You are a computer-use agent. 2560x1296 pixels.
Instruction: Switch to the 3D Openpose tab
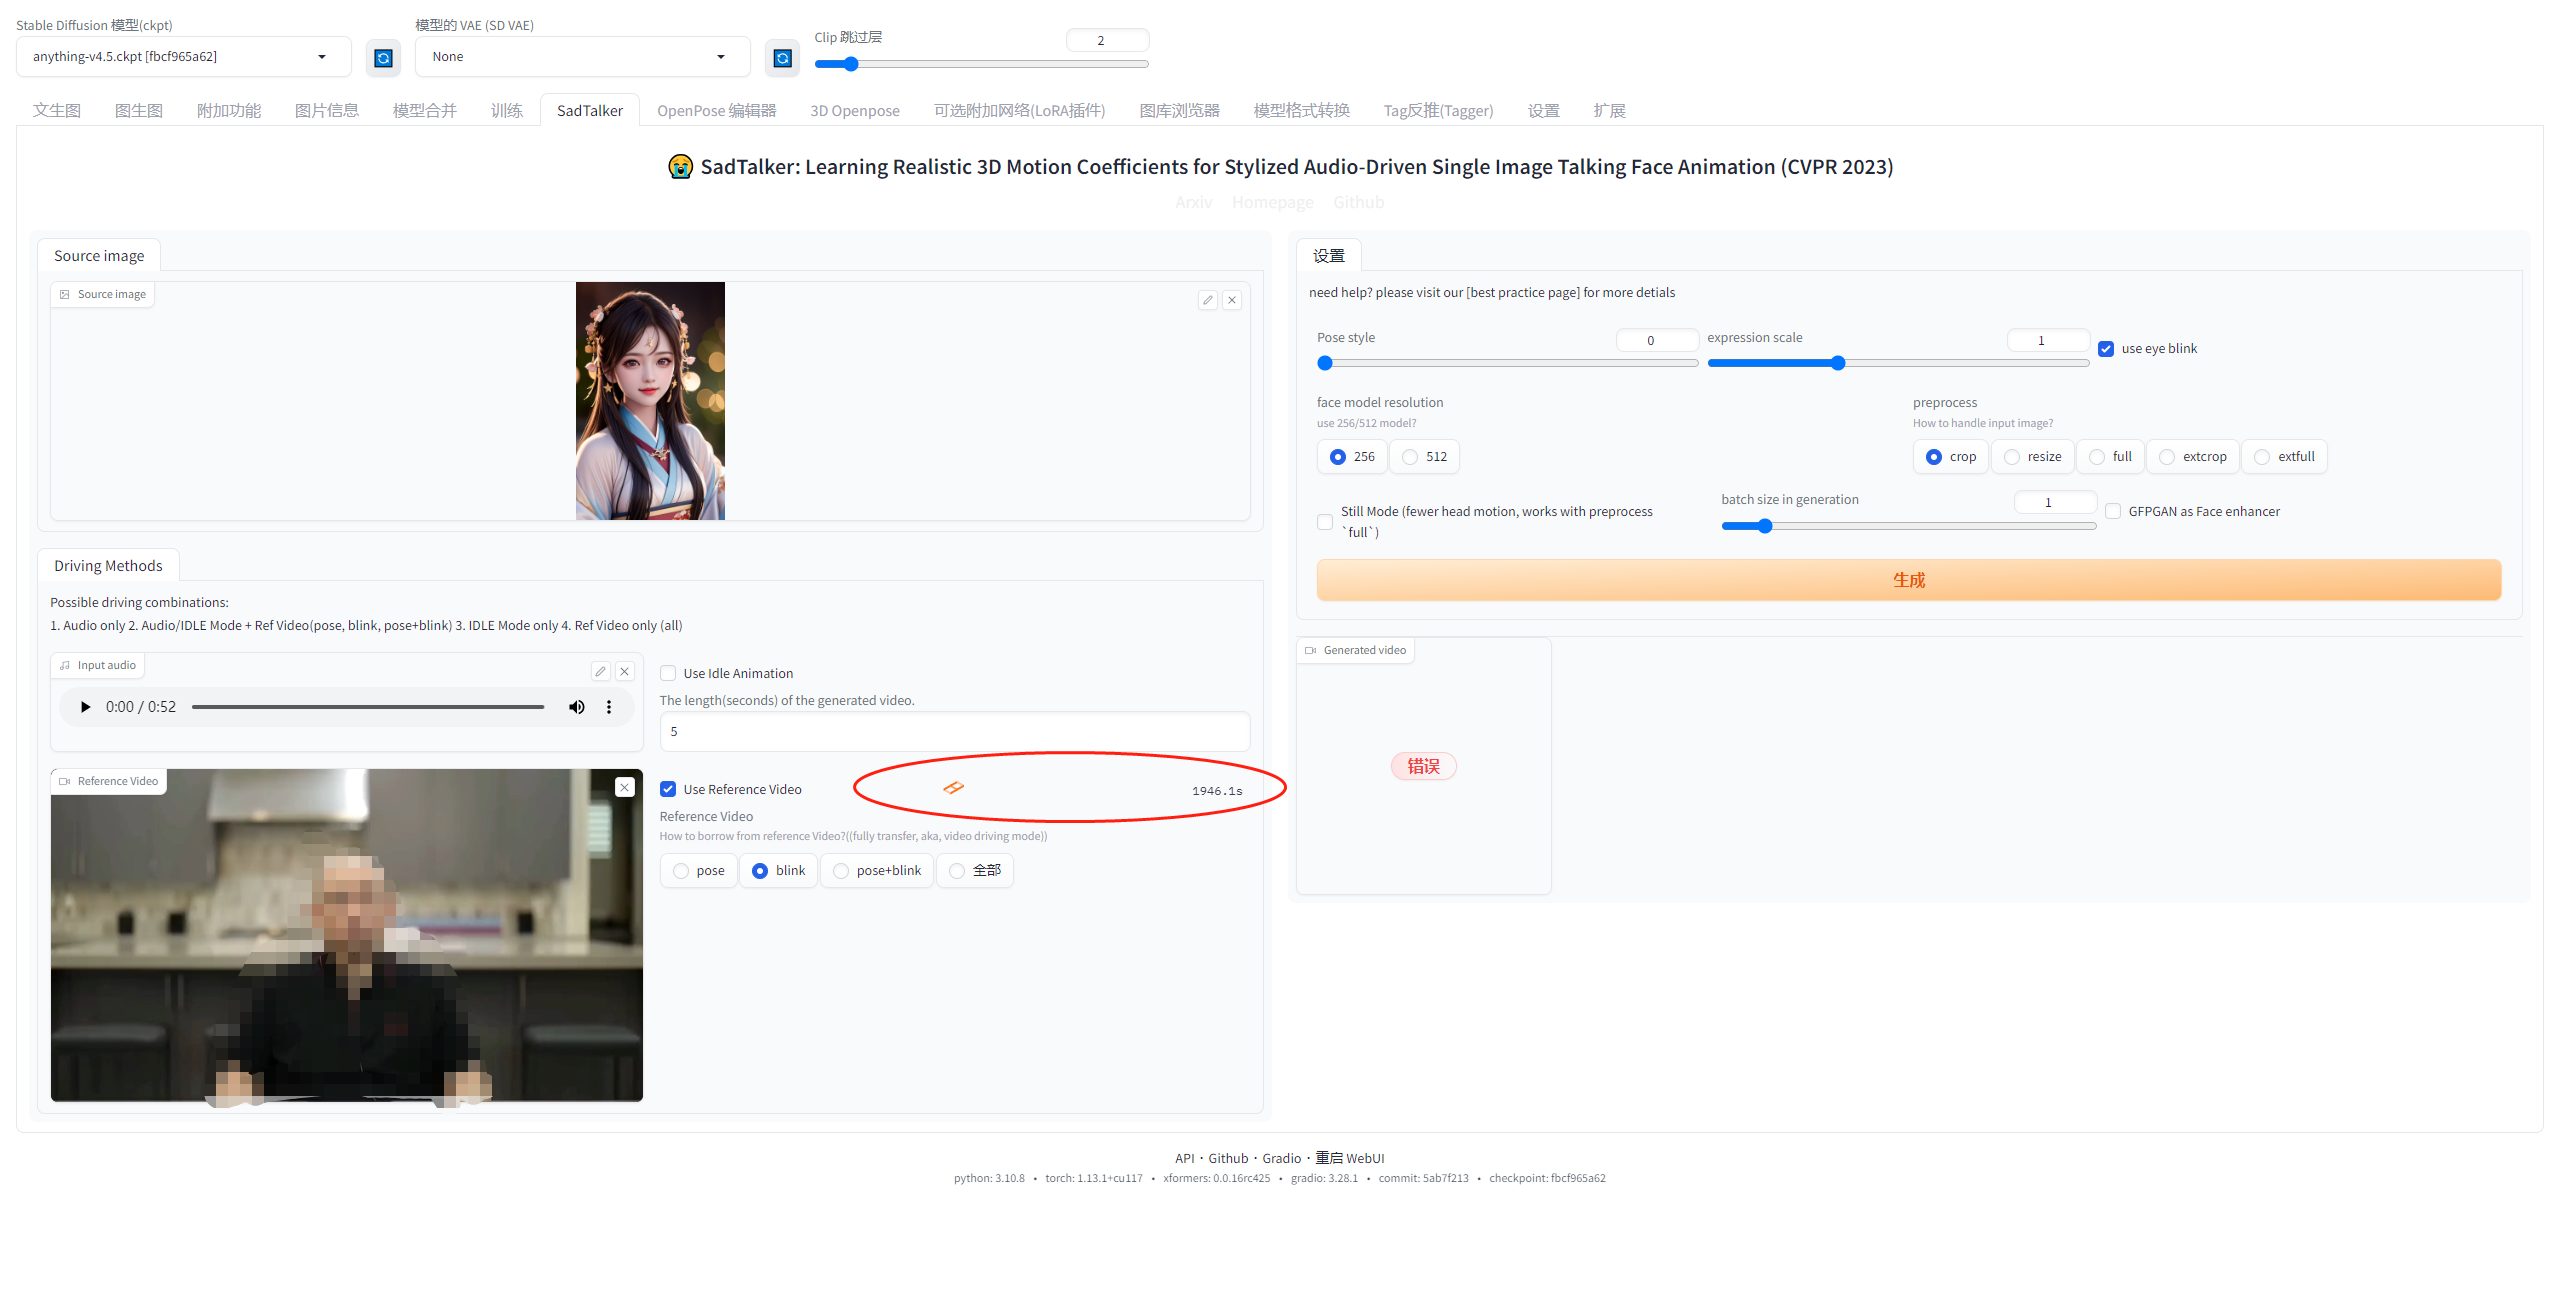click(x=854, y=110)
